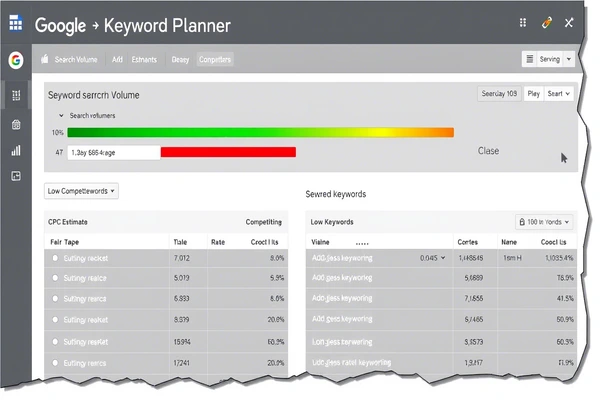Image resolution: width=600 pixels, height=400 pixels.
Task: Open the apps grid icon beside Google
Action: (16, 23)
